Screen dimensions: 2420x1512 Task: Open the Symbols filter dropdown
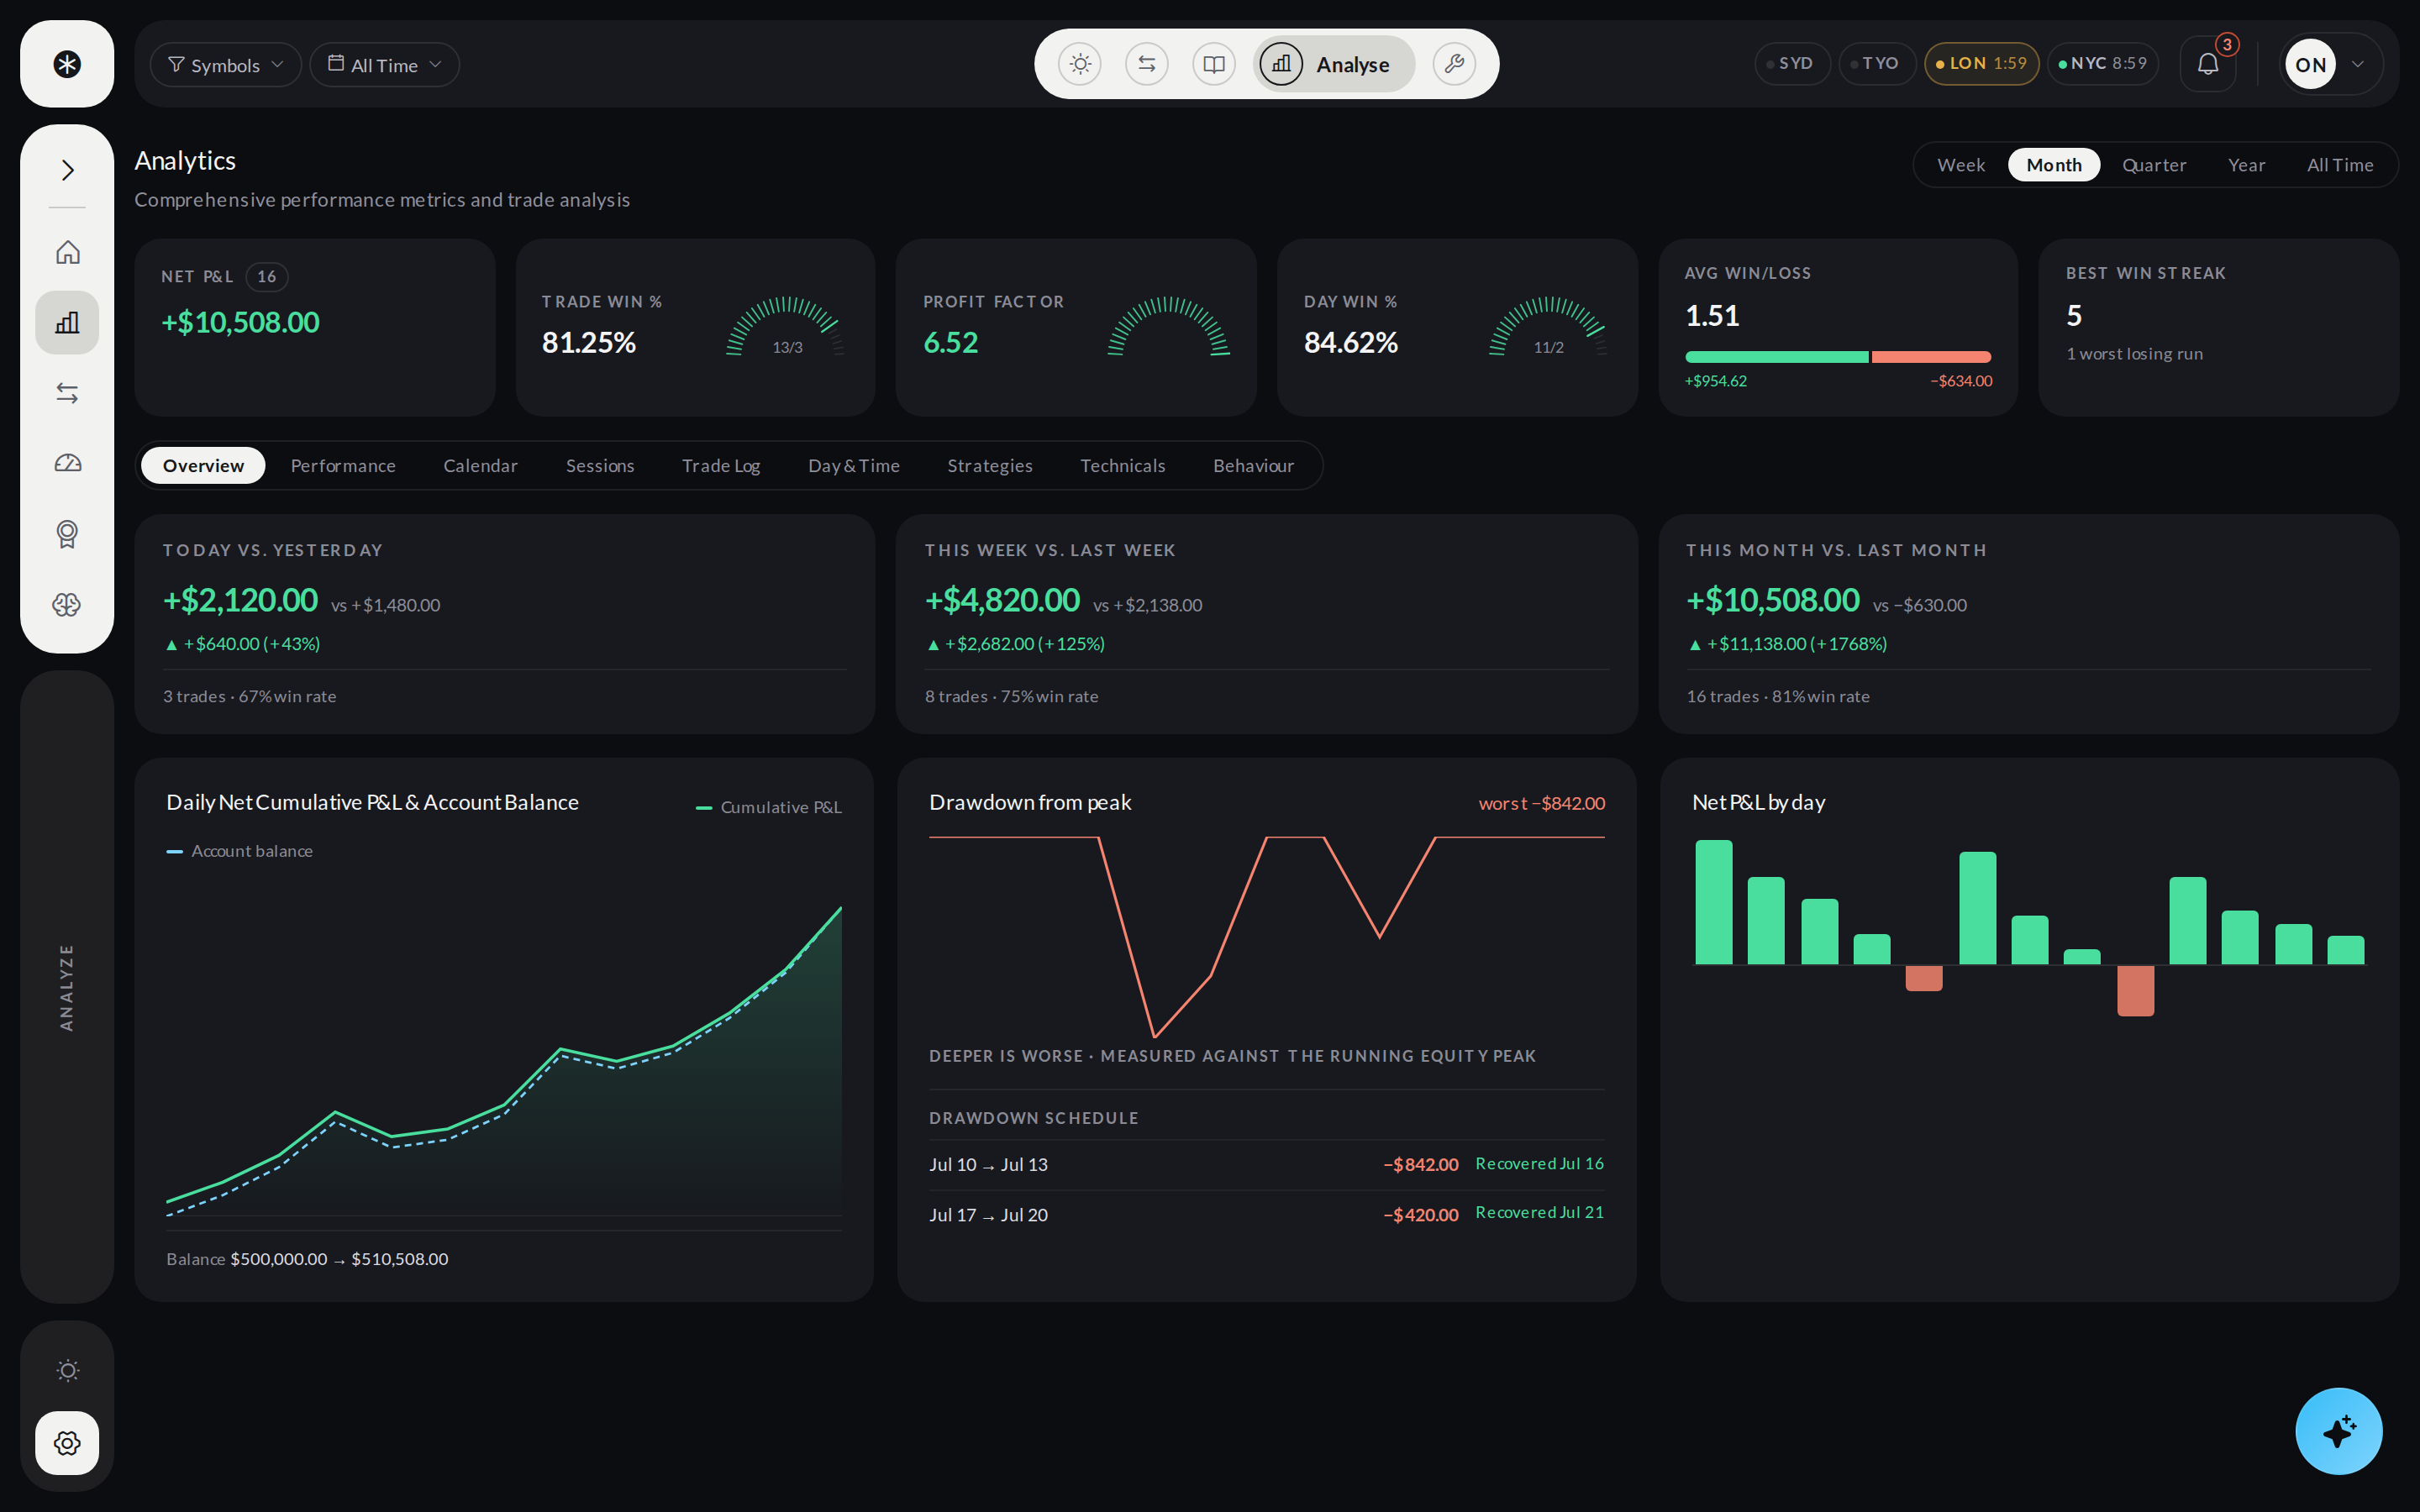coord(226,64)
